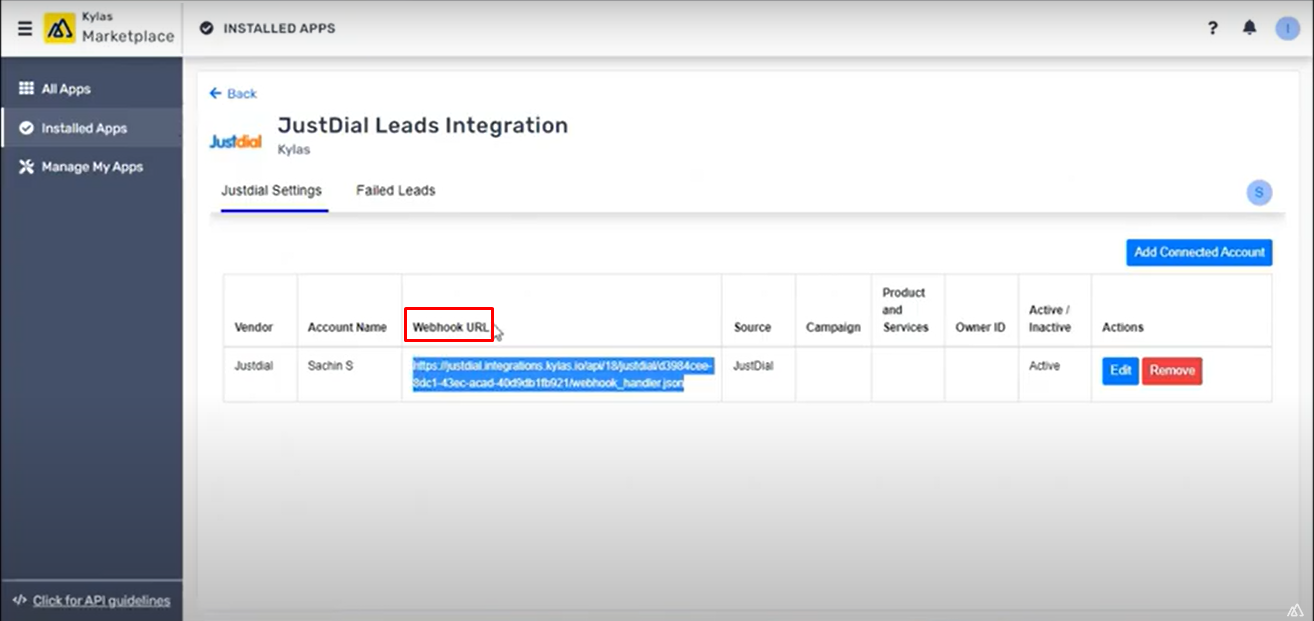Open the help question mark icon
The image size is (1314, 621).
(x=1213, y=28)
